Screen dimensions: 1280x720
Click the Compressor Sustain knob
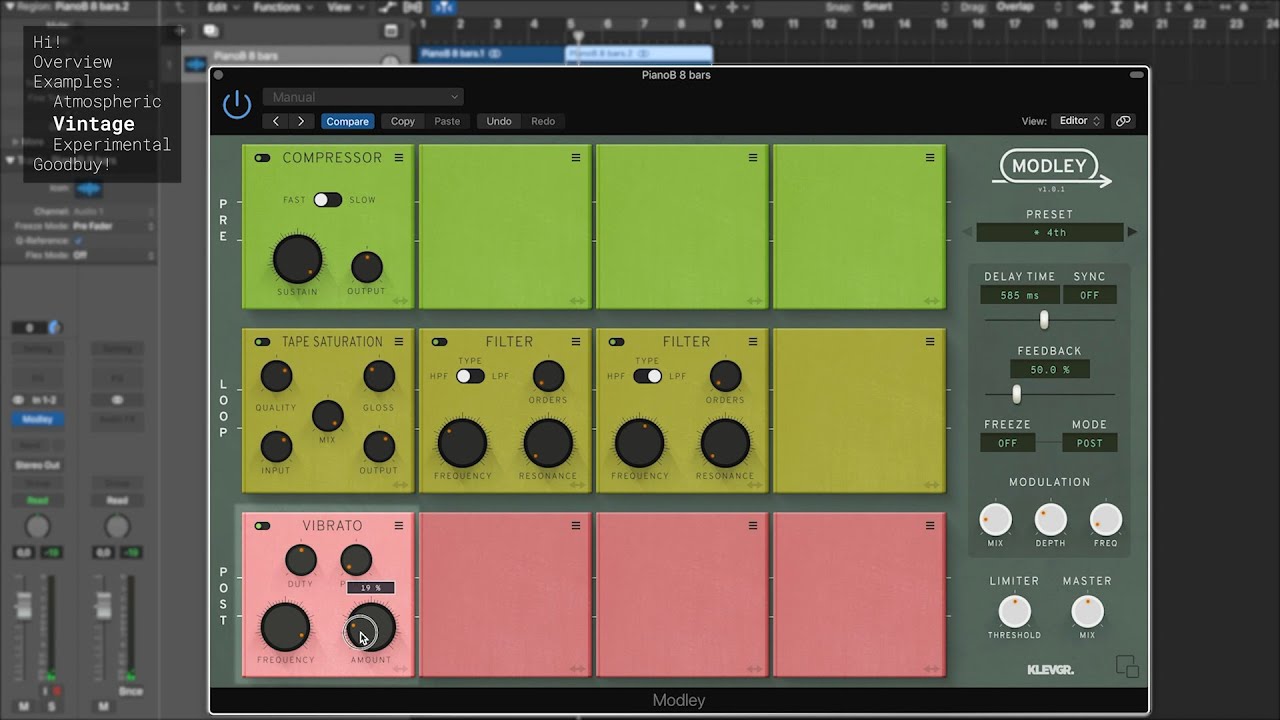(298, 260)
